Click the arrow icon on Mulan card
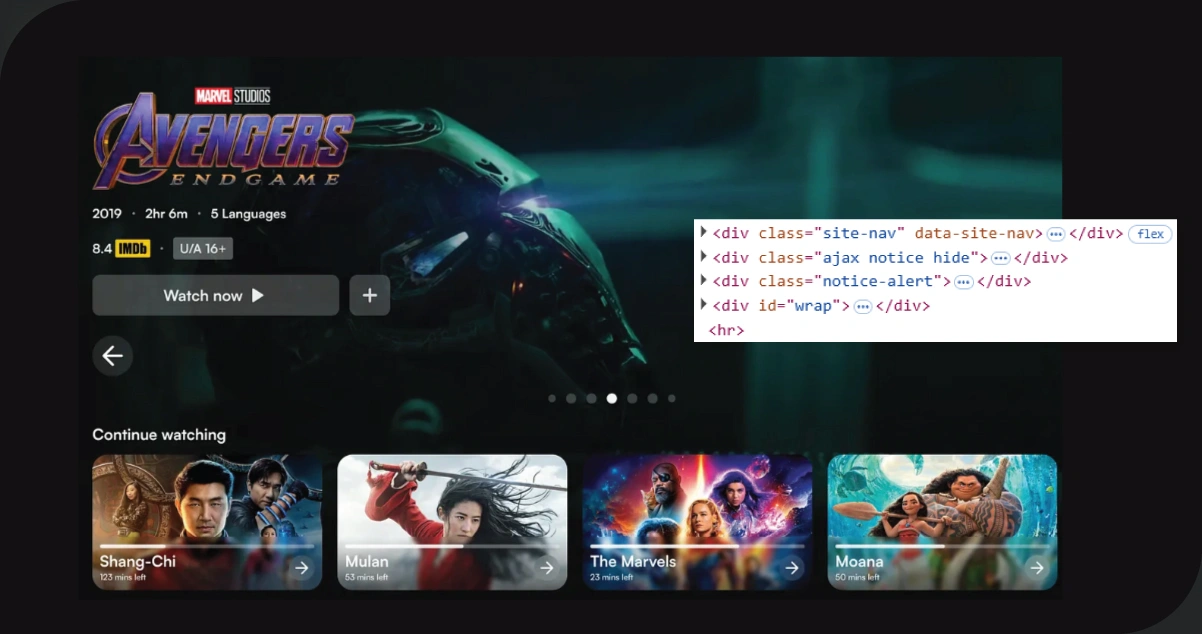 click(546, 568)
